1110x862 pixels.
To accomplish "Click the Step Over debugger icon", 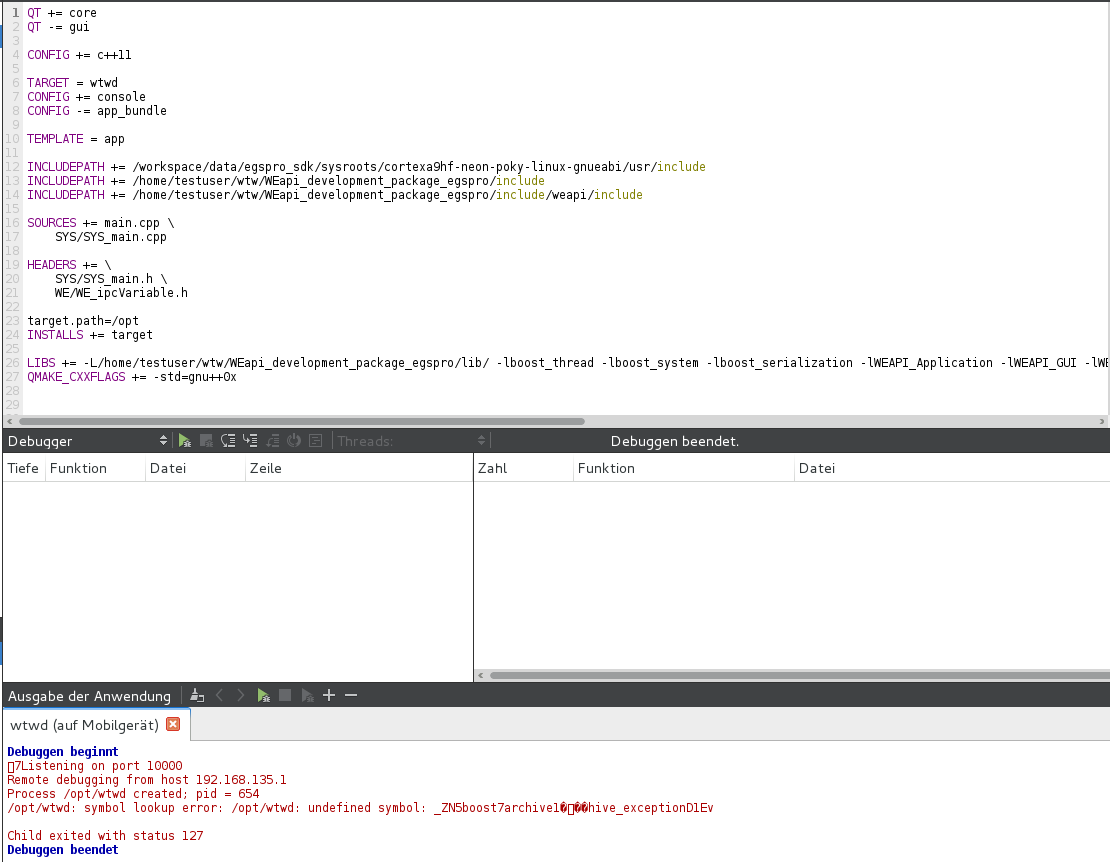I will (228, 441).
